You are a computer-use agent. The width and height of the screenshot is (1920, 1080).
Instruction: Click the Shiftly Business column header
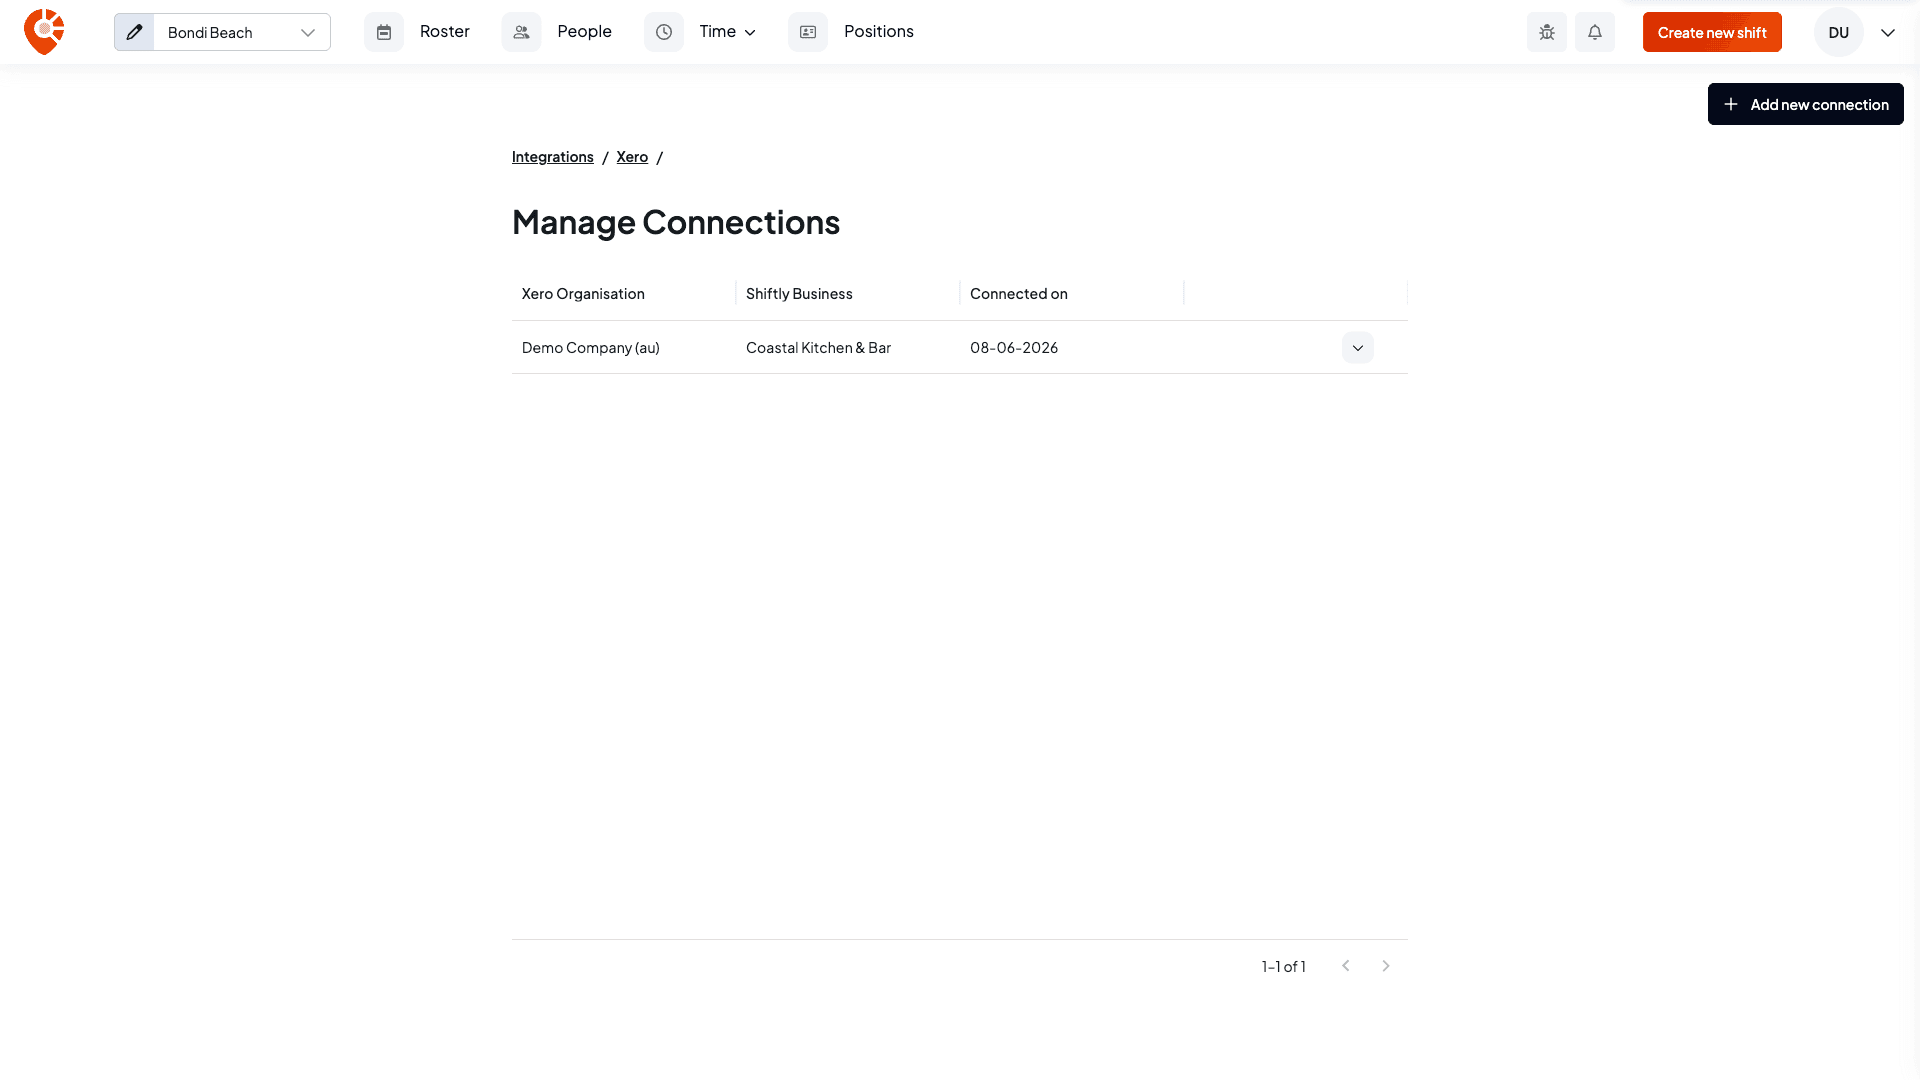(x=847, y=293)
